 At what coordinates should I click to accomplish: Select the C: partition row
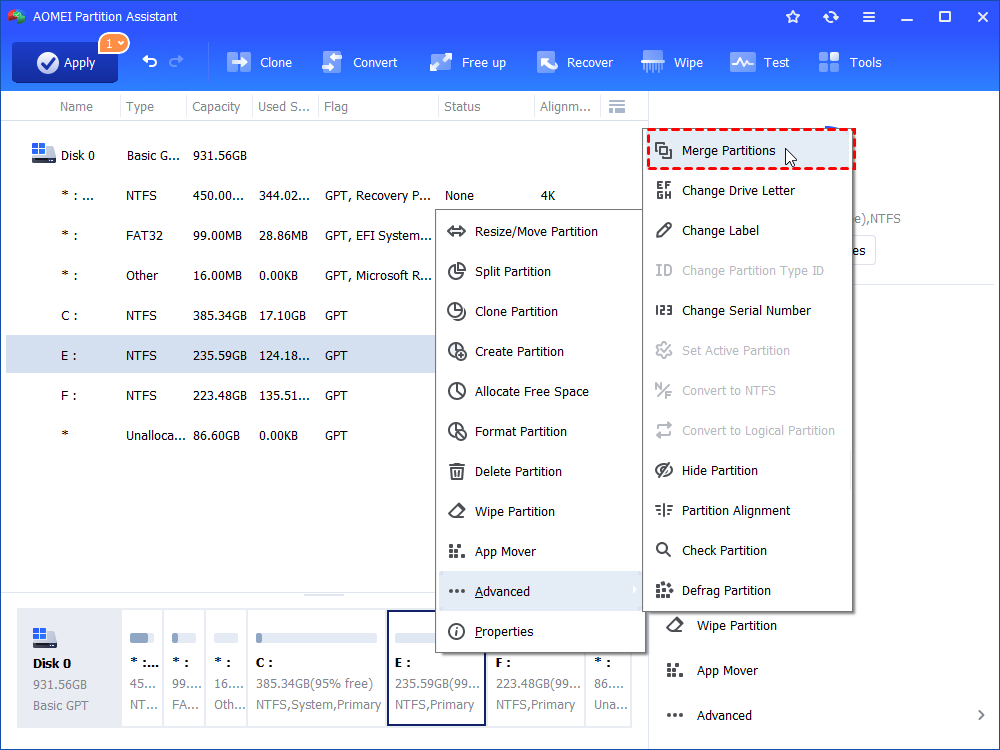(220, 316)
